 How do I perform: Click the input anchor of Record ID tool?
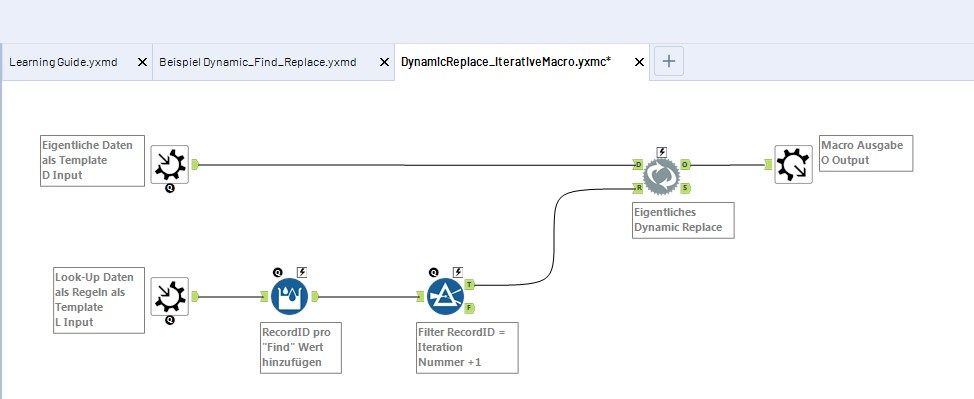265,296
